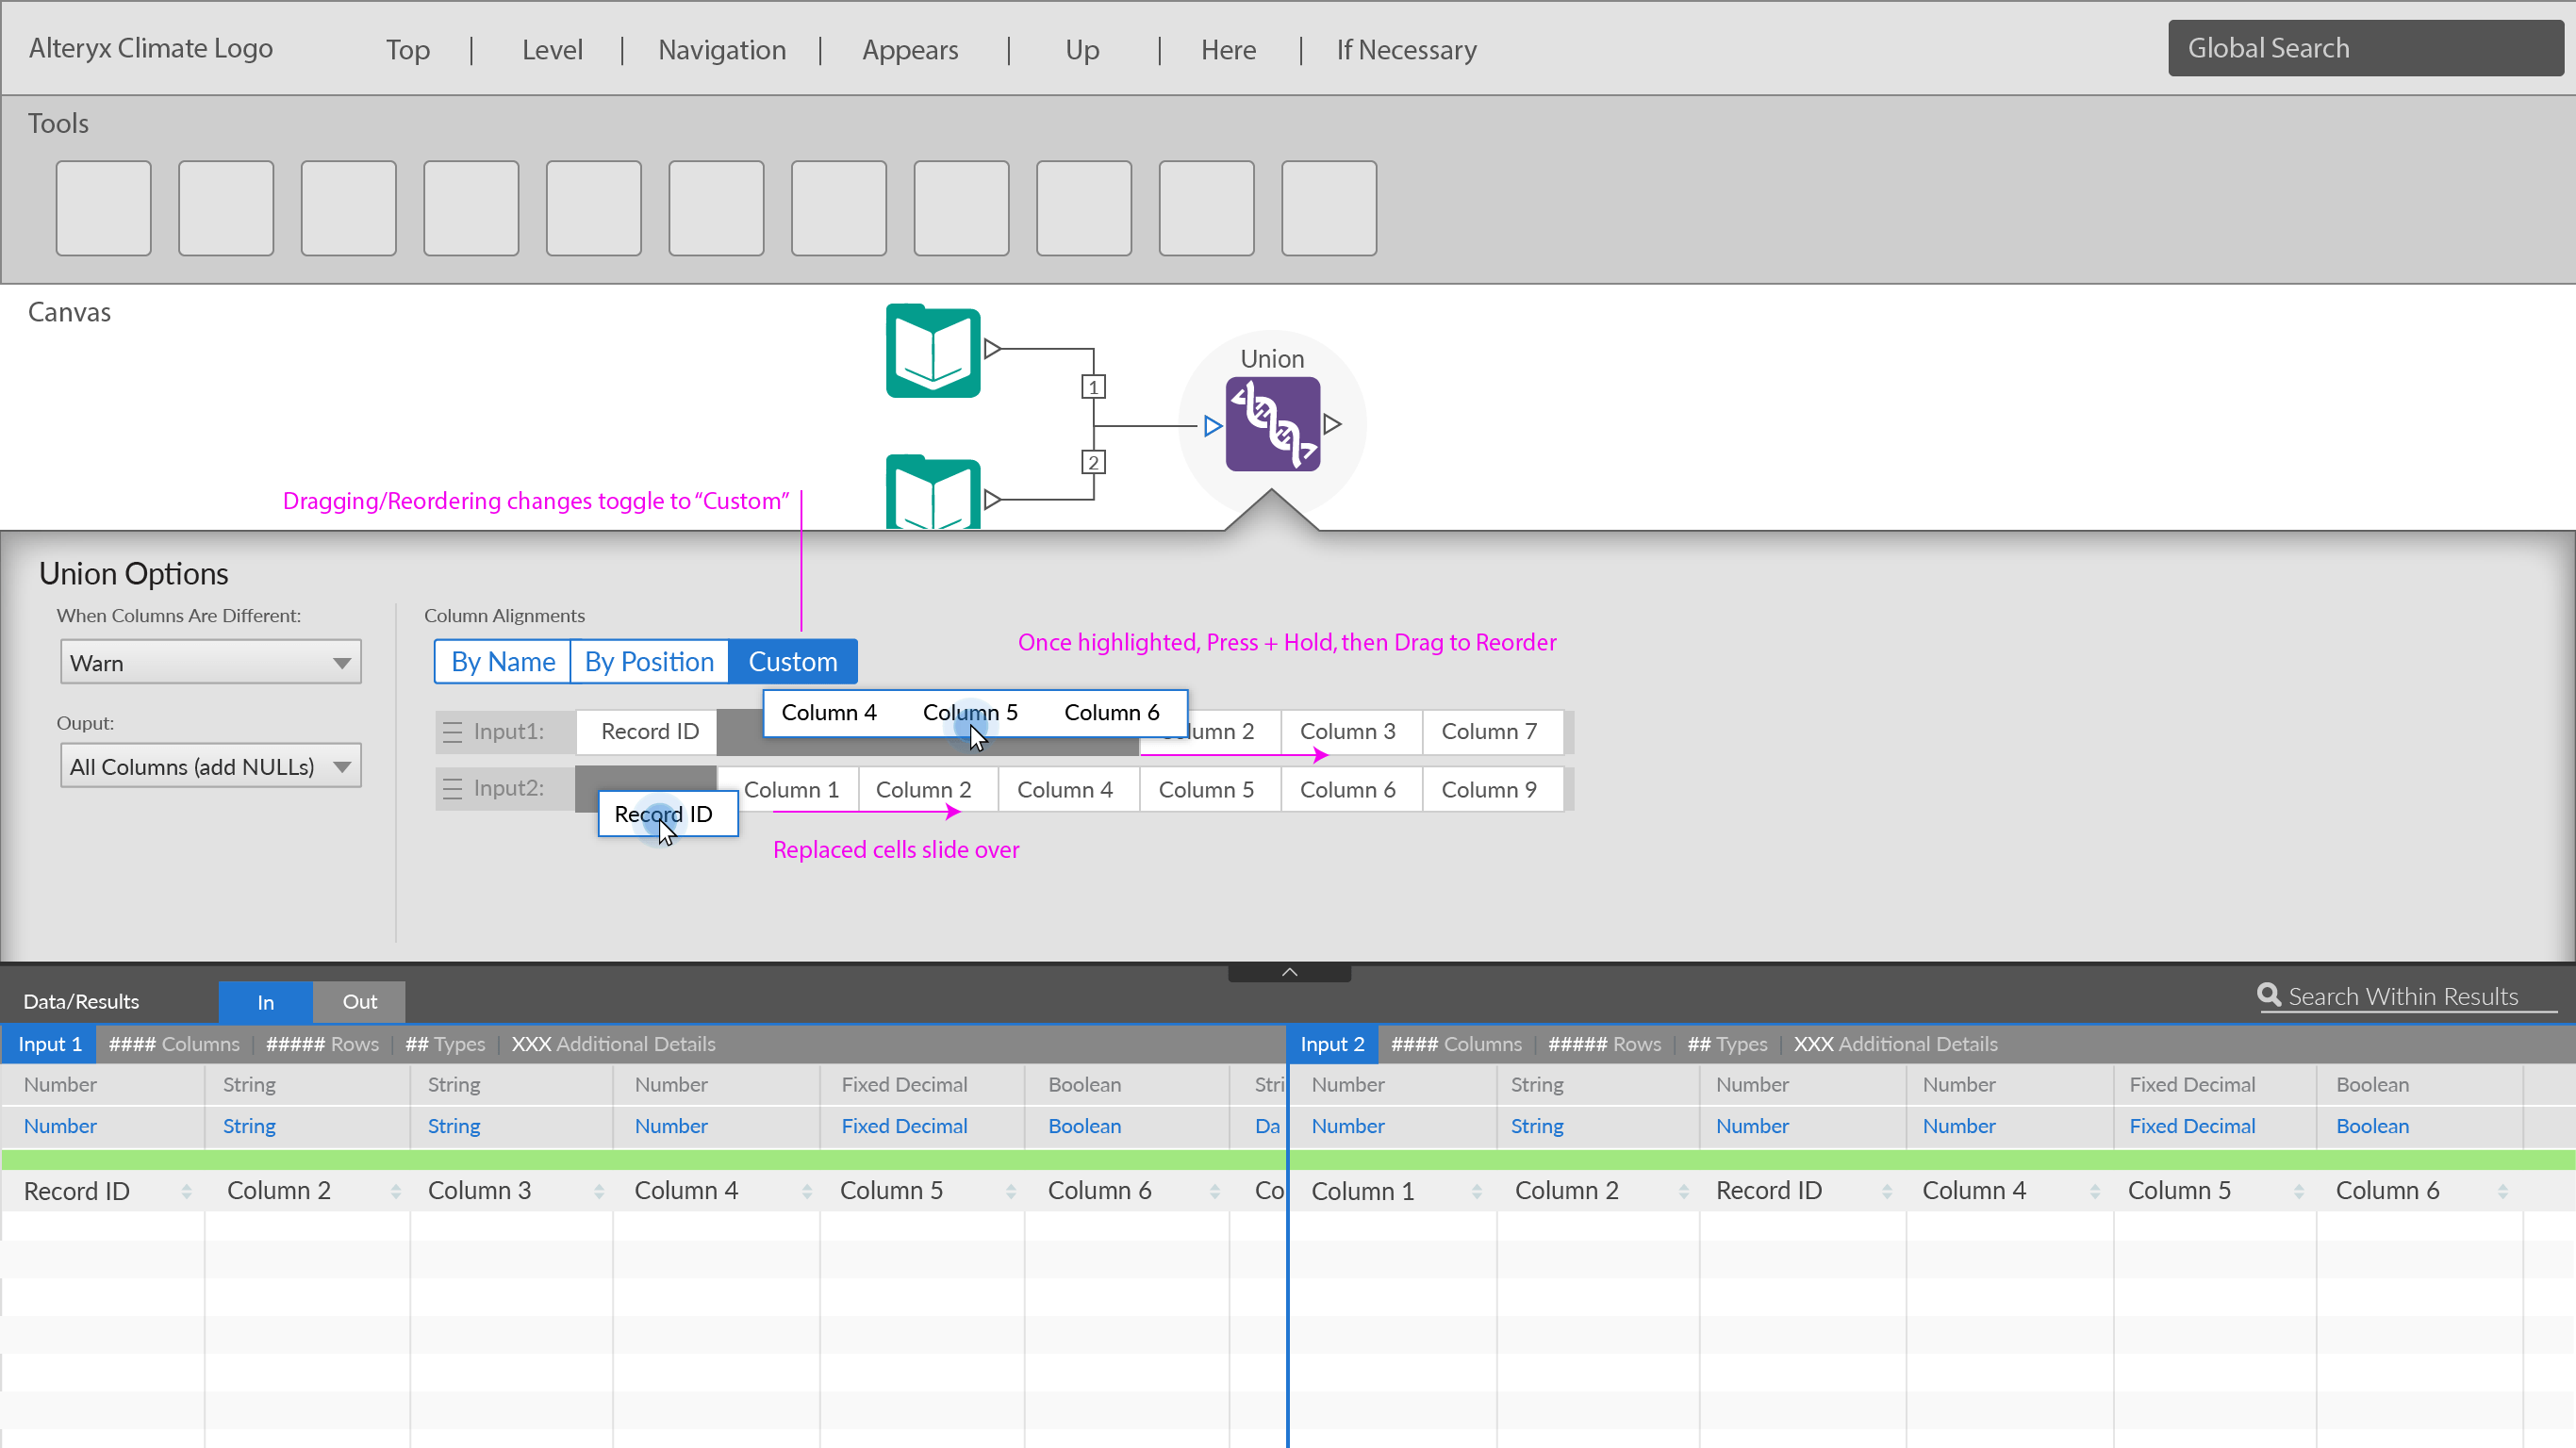Switch alignment toggle to By Position
The height and width of the screenshot is (1448, 2576).
[649, 661]
